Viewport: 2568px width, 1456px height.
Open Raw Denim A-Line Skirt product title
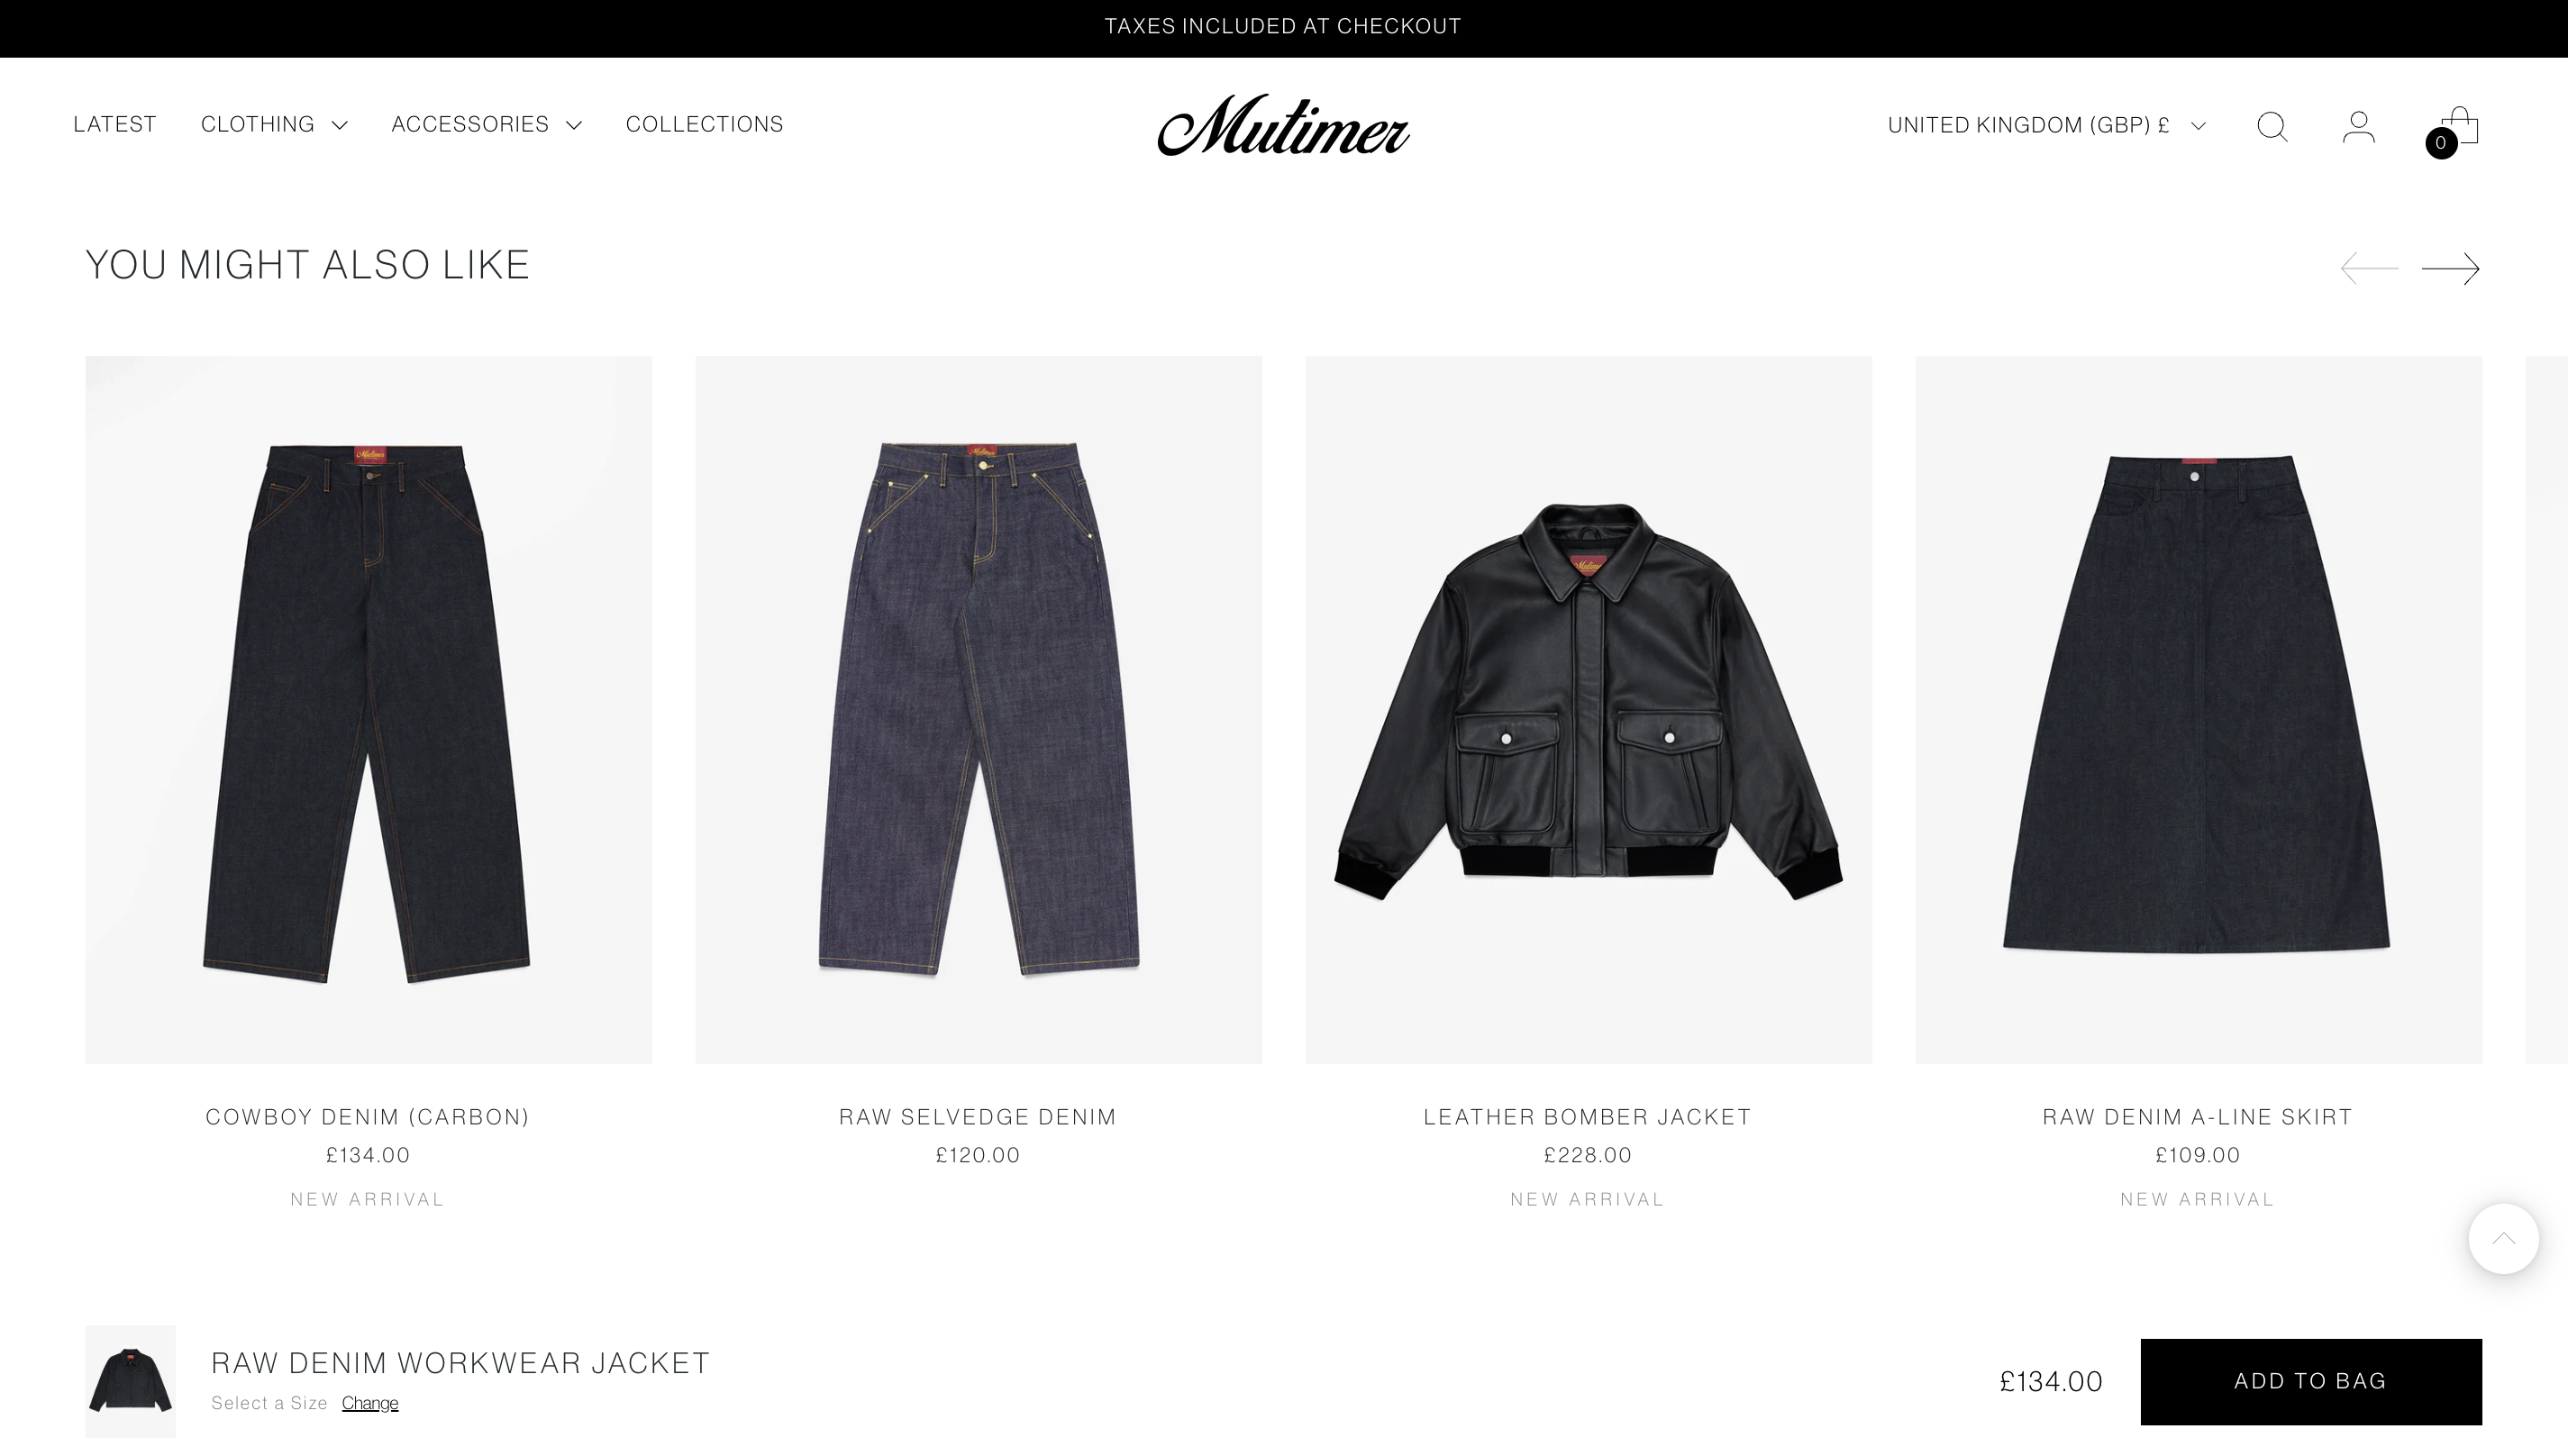(x=2198, y=1116)
